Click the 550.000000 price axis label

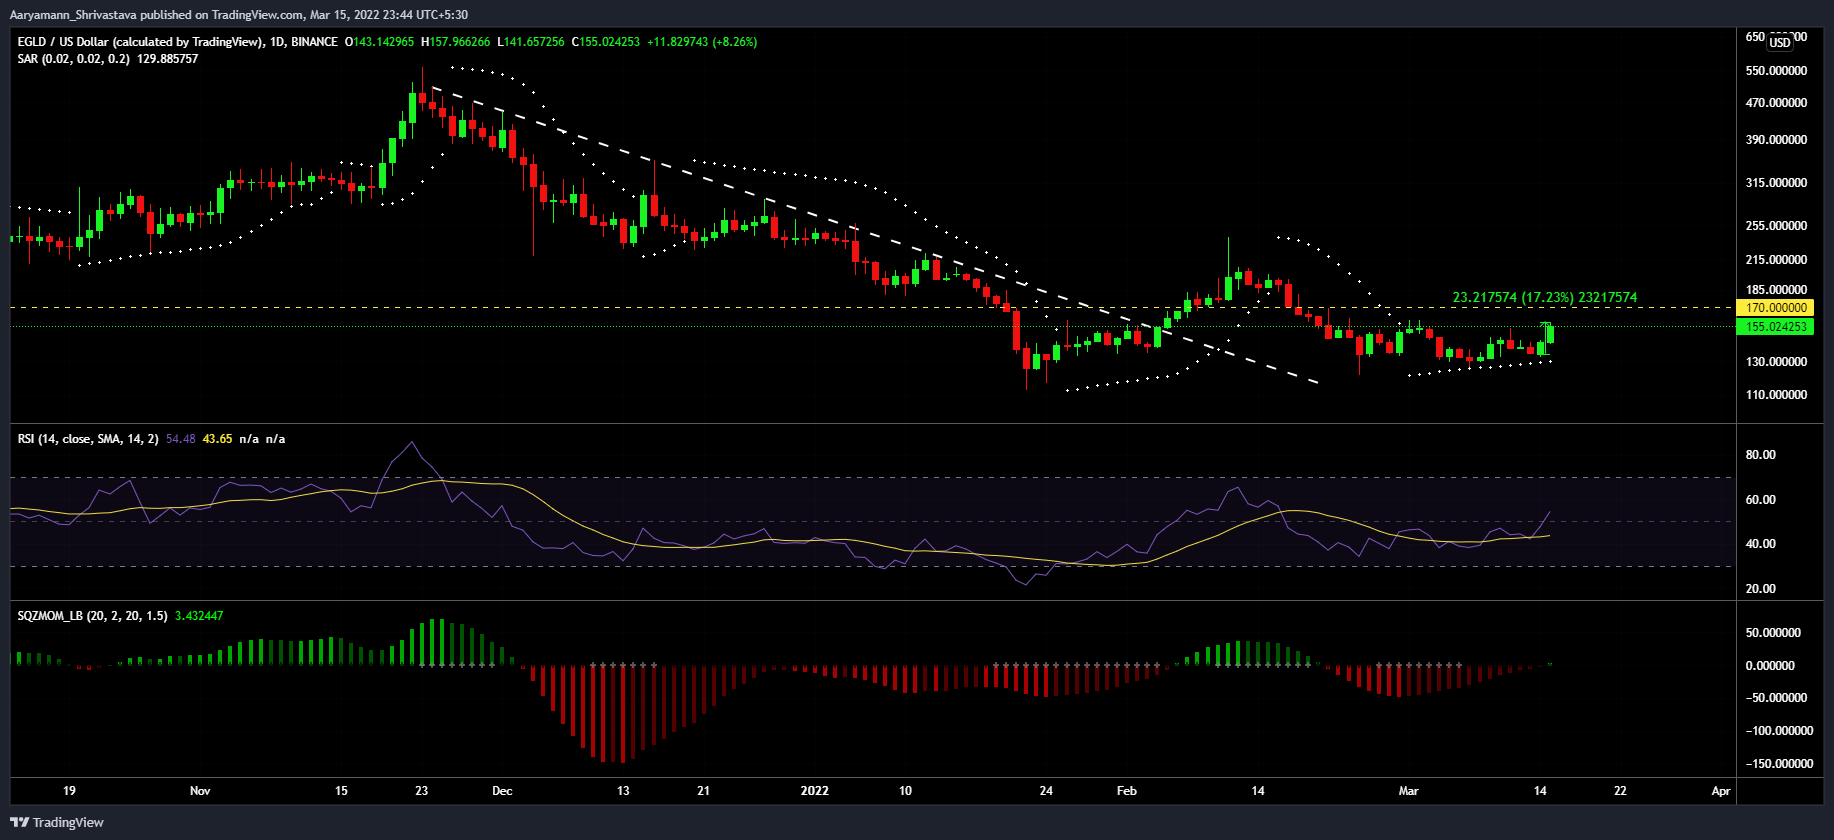coord(1776,71)
